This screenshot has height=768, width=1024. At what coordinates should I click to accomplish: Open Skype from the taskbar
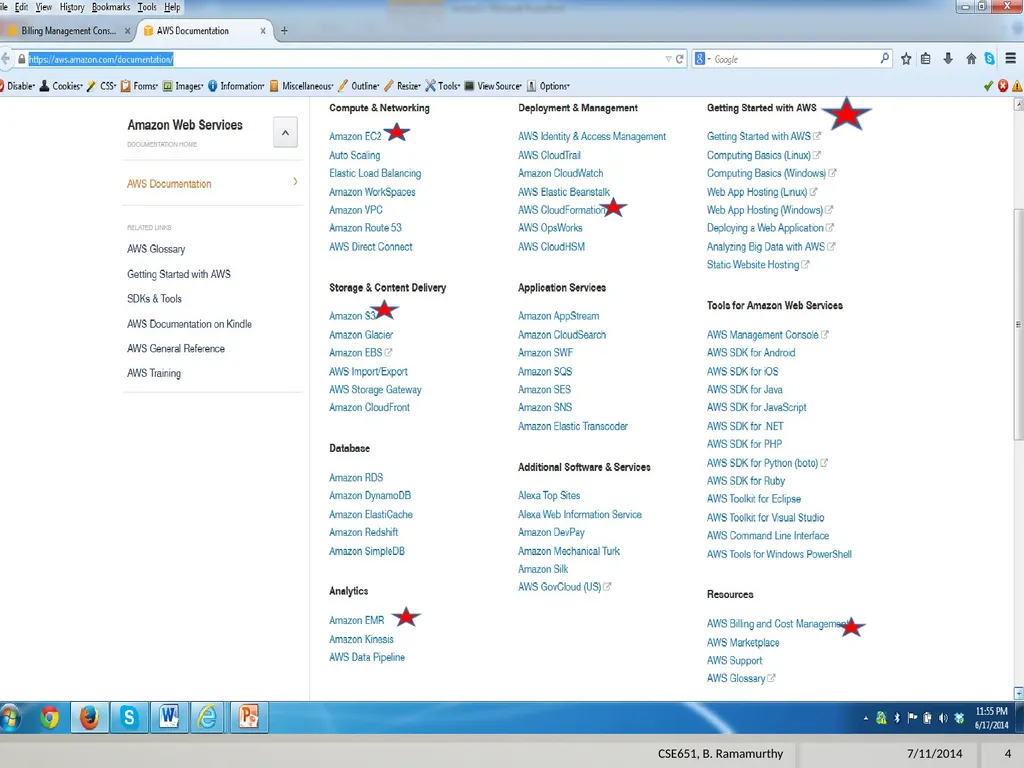pyautogui.click(x=129, y=718)
